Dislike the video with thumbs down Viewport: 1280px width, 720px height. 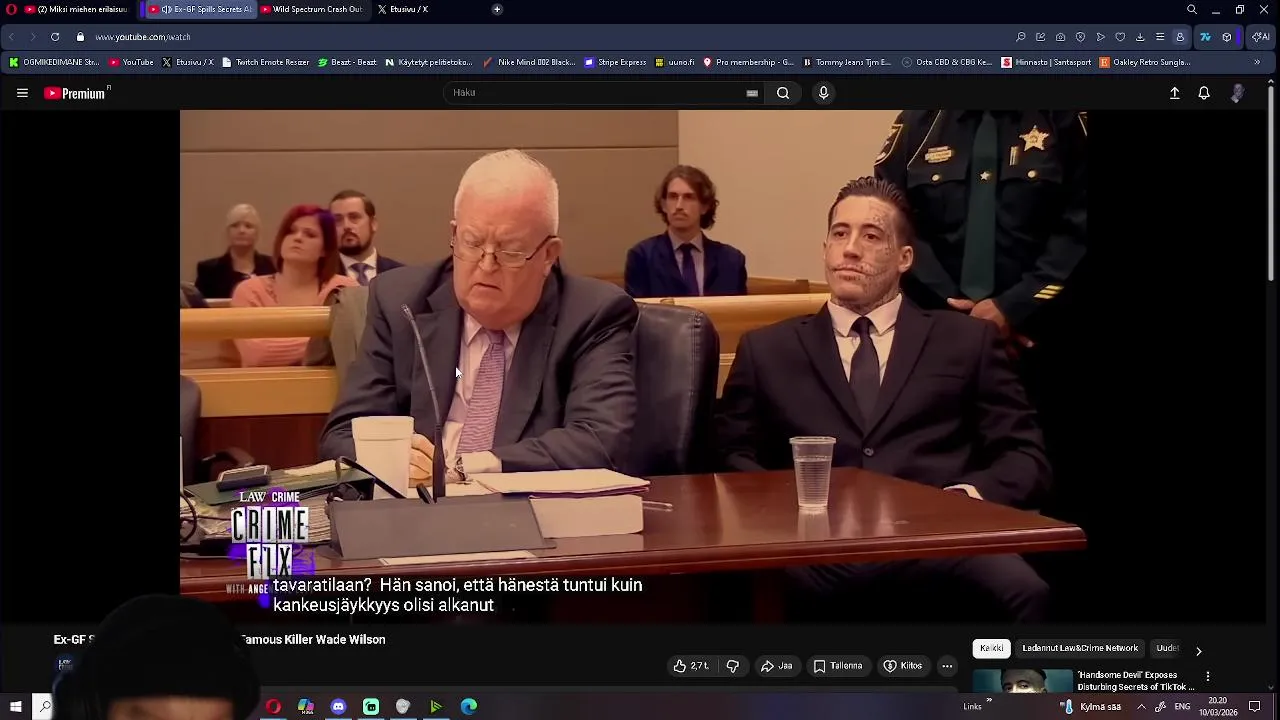click(x=732, y=666)
